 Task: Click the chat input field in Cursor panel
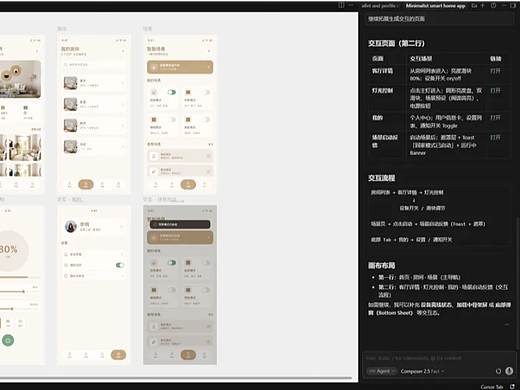tap(439, 358)
